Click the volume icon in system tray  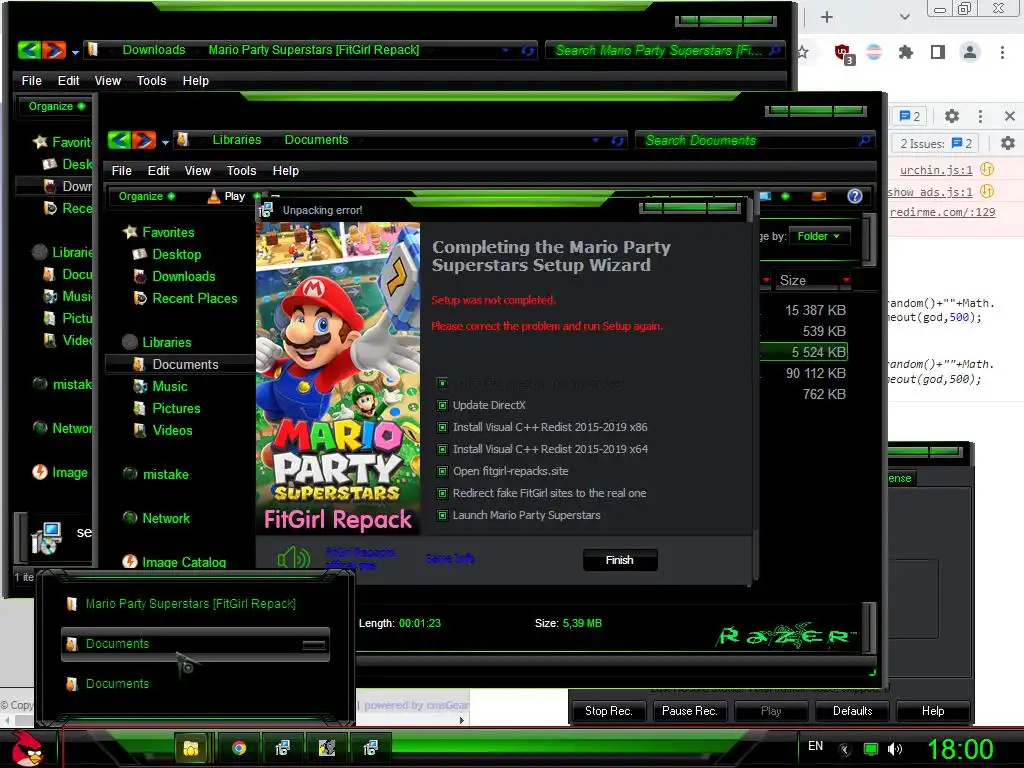tap(895, 749)
